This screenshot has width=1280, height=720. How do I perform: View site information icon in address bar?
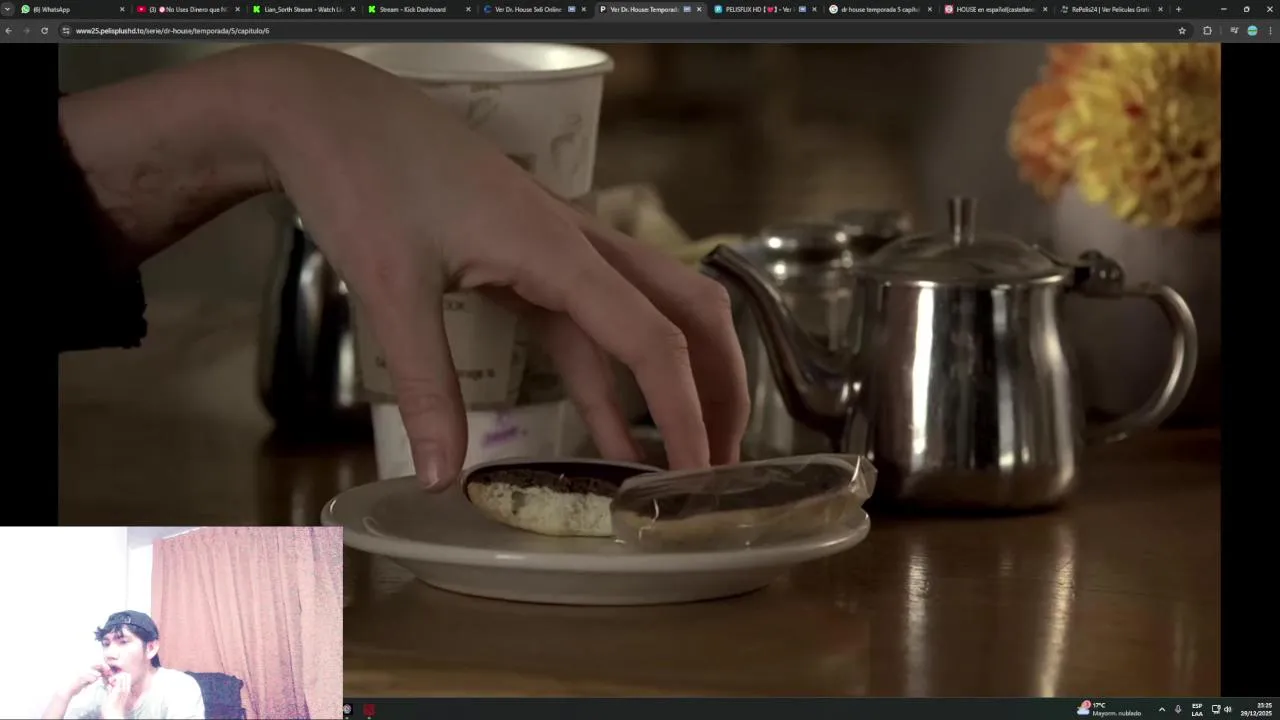[66, 30]
